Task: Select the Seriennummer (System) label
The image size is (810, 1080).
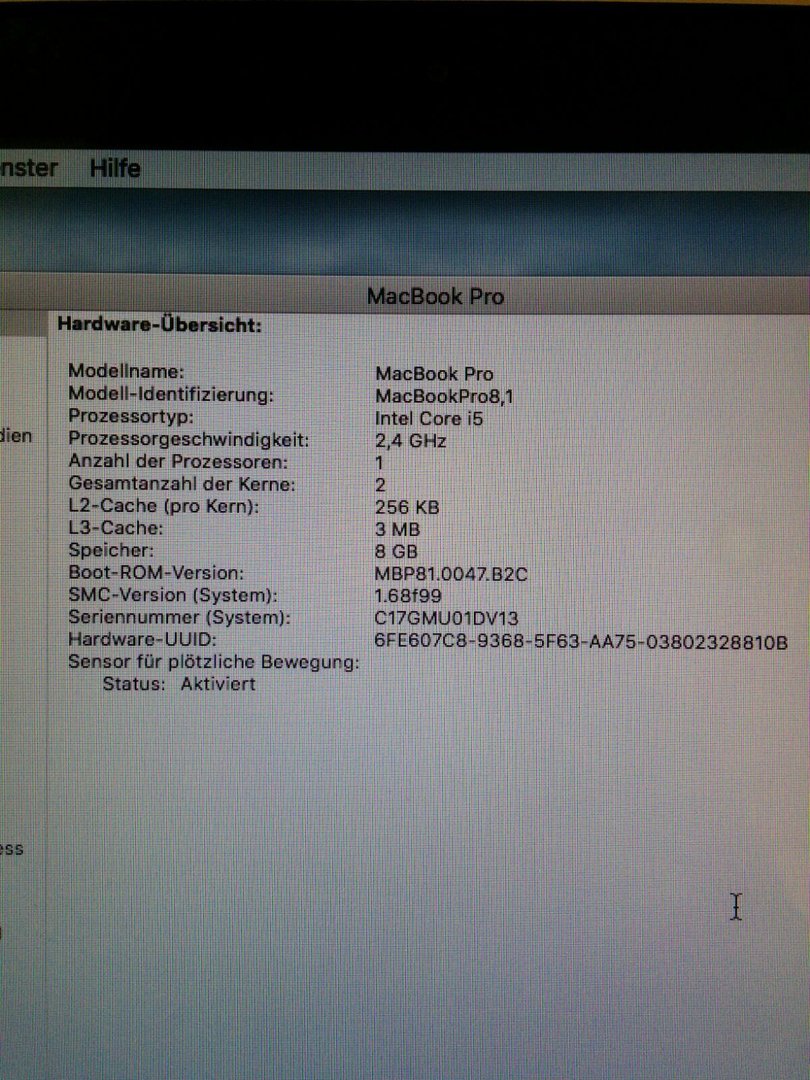Action: tap(179, 617)
